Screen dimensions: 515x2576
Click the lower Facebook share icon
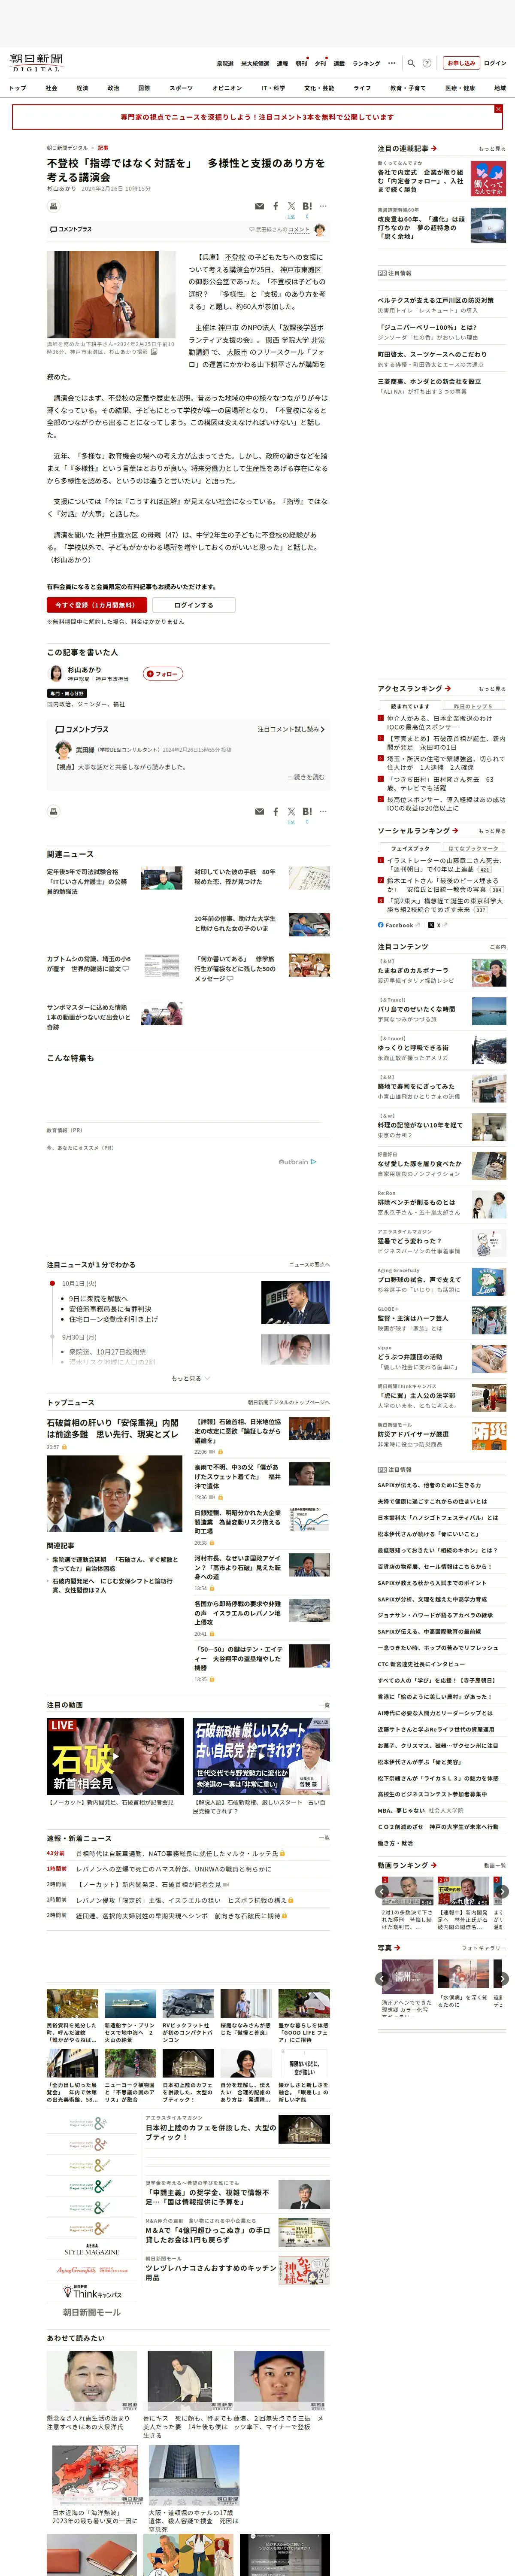[x=276, y=811]
